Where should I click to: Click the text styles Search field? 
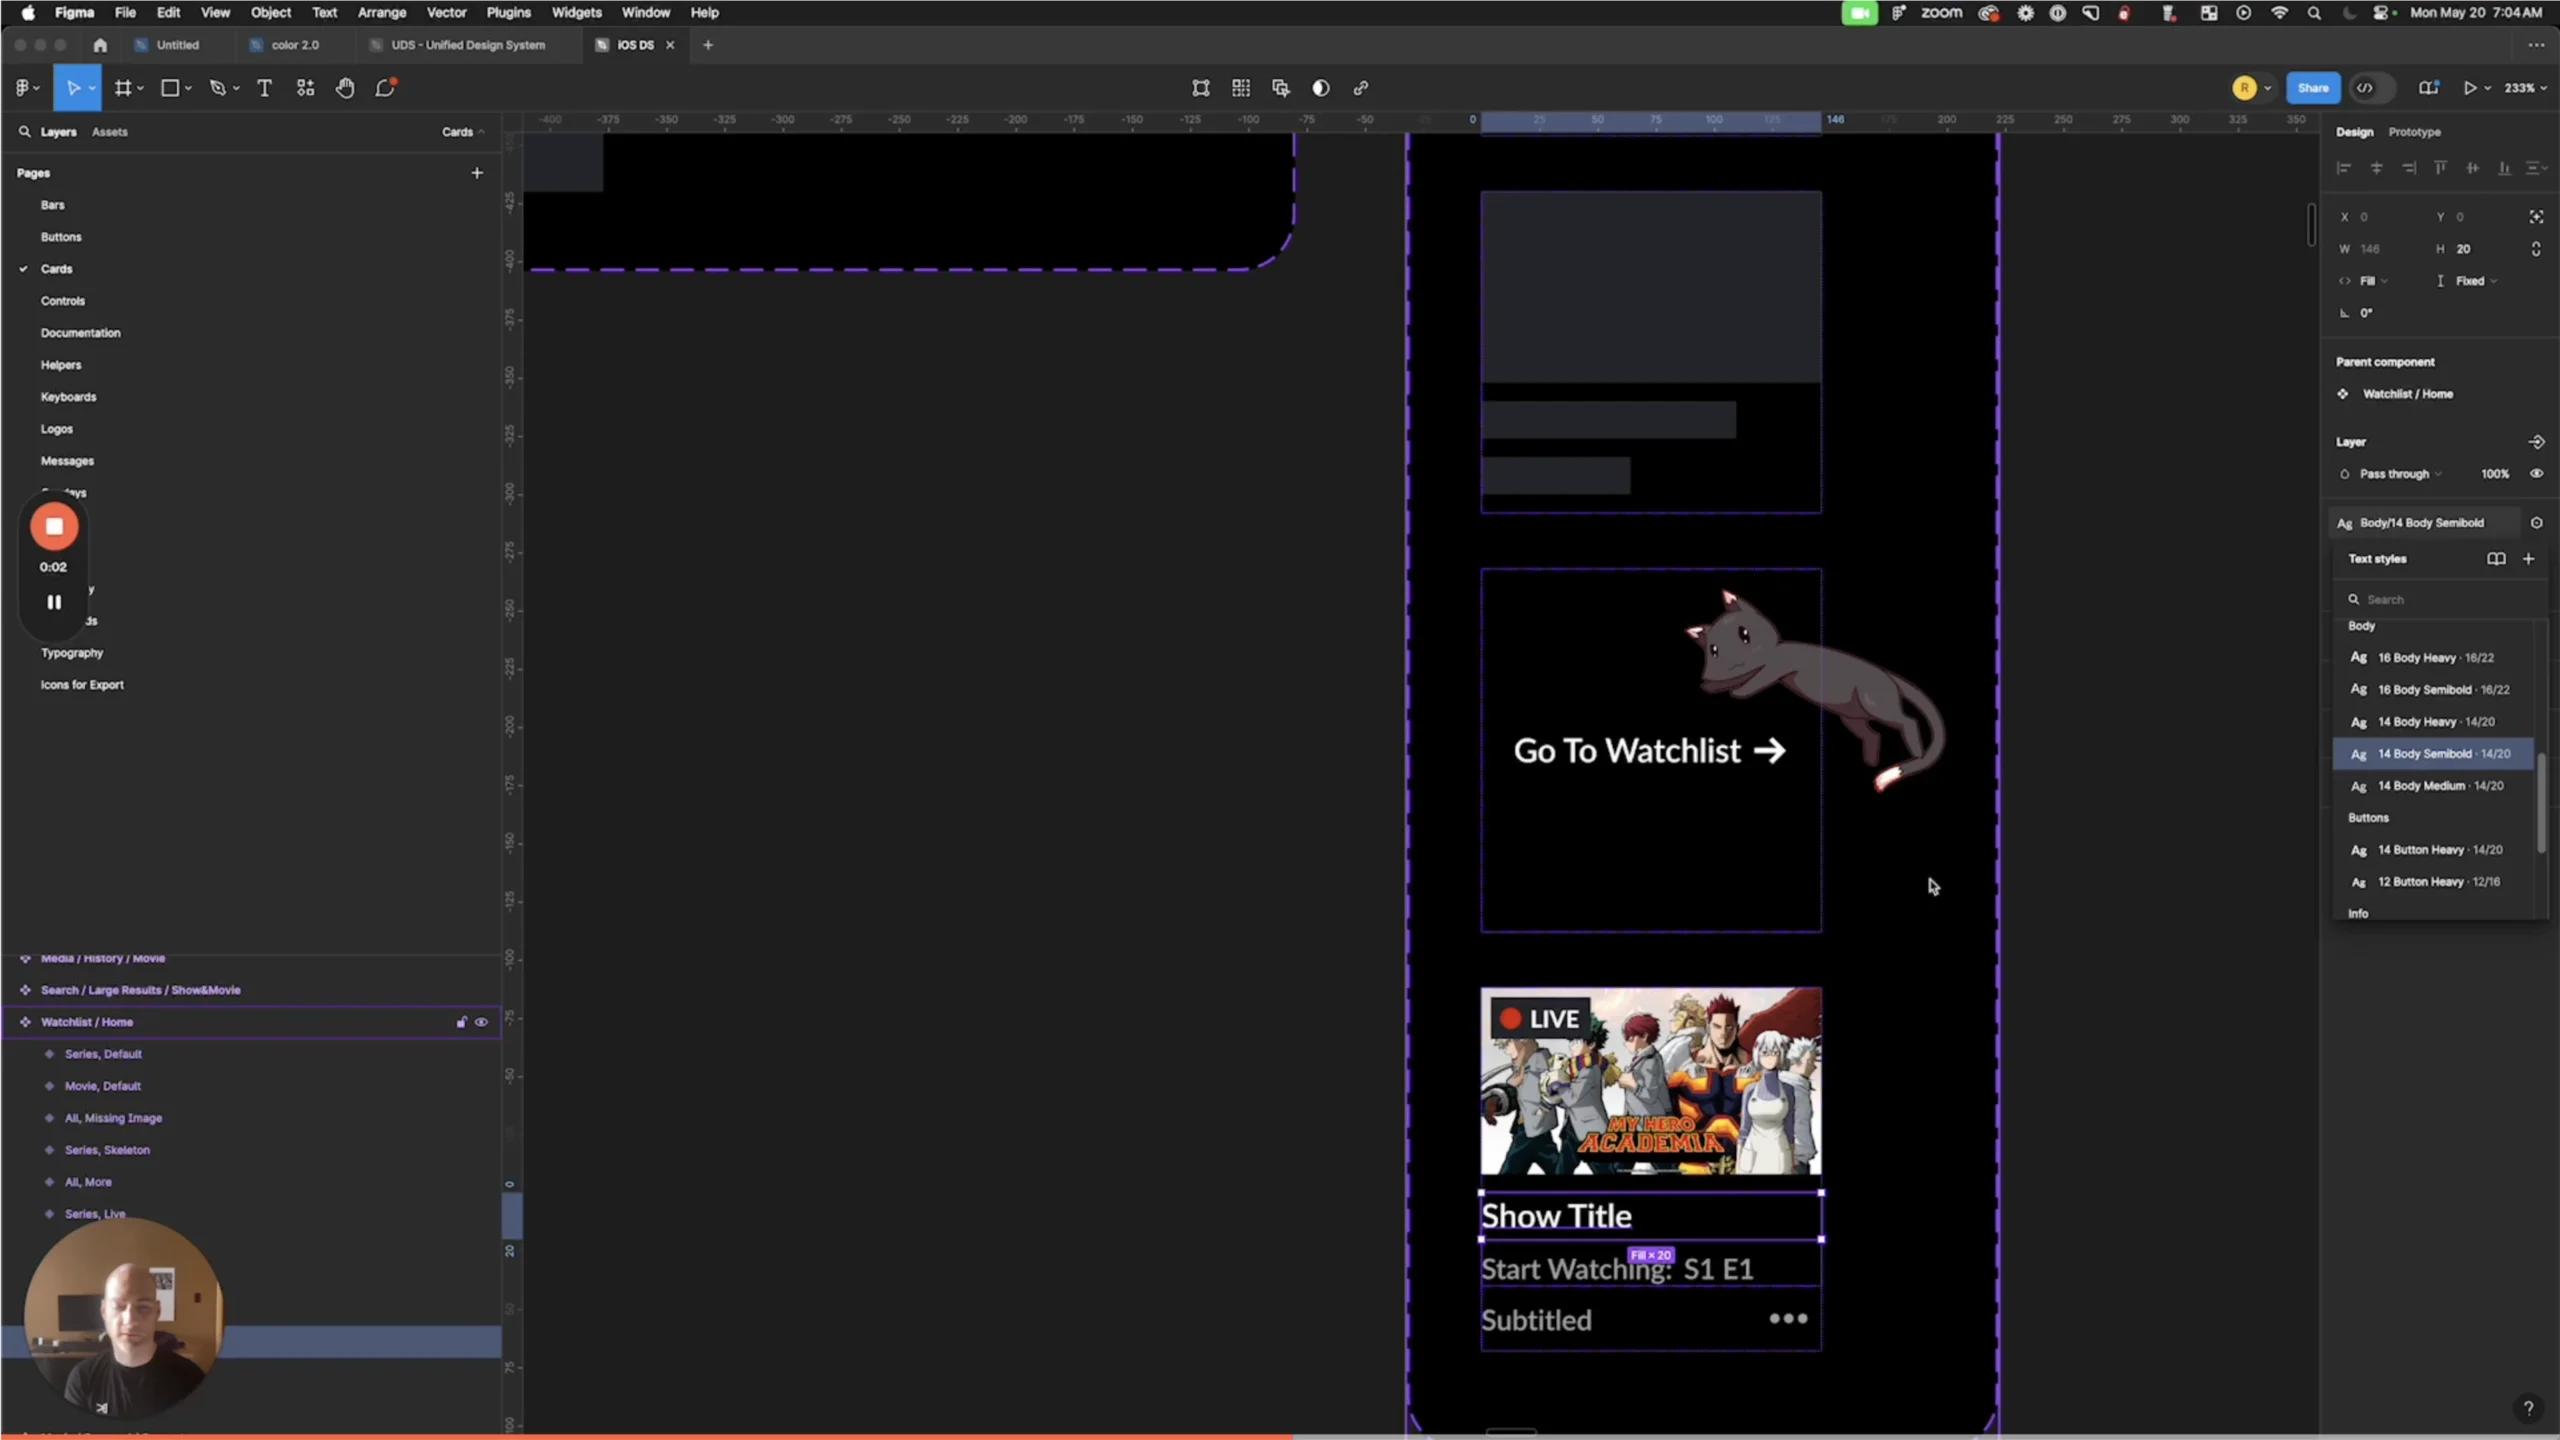(x=2440, y=600)
